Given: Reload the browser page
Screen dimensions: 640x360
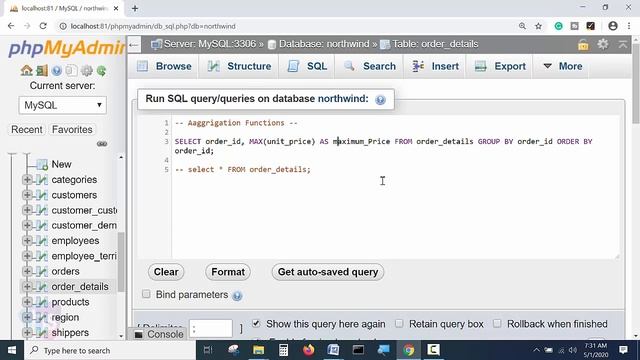Looking at the screenshot, I should [43, 26].
